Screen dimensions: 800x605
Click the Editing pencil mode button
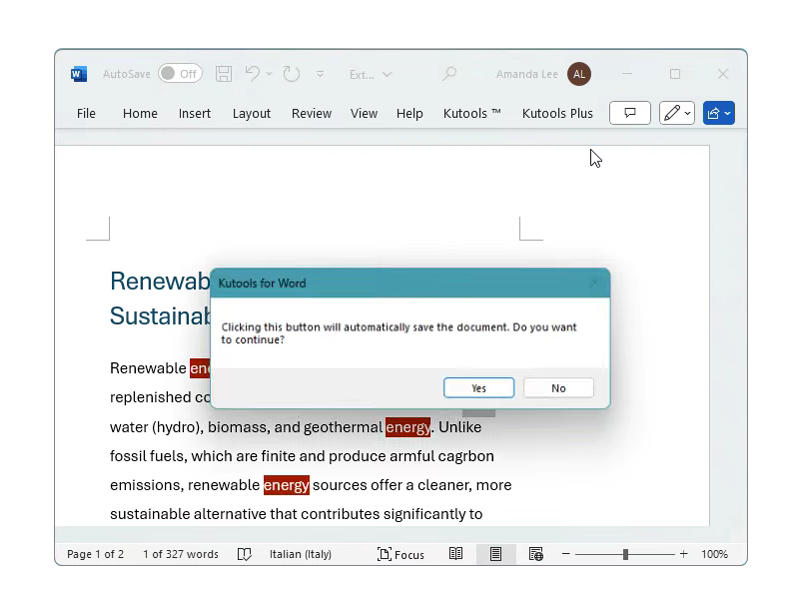(677, 113)
